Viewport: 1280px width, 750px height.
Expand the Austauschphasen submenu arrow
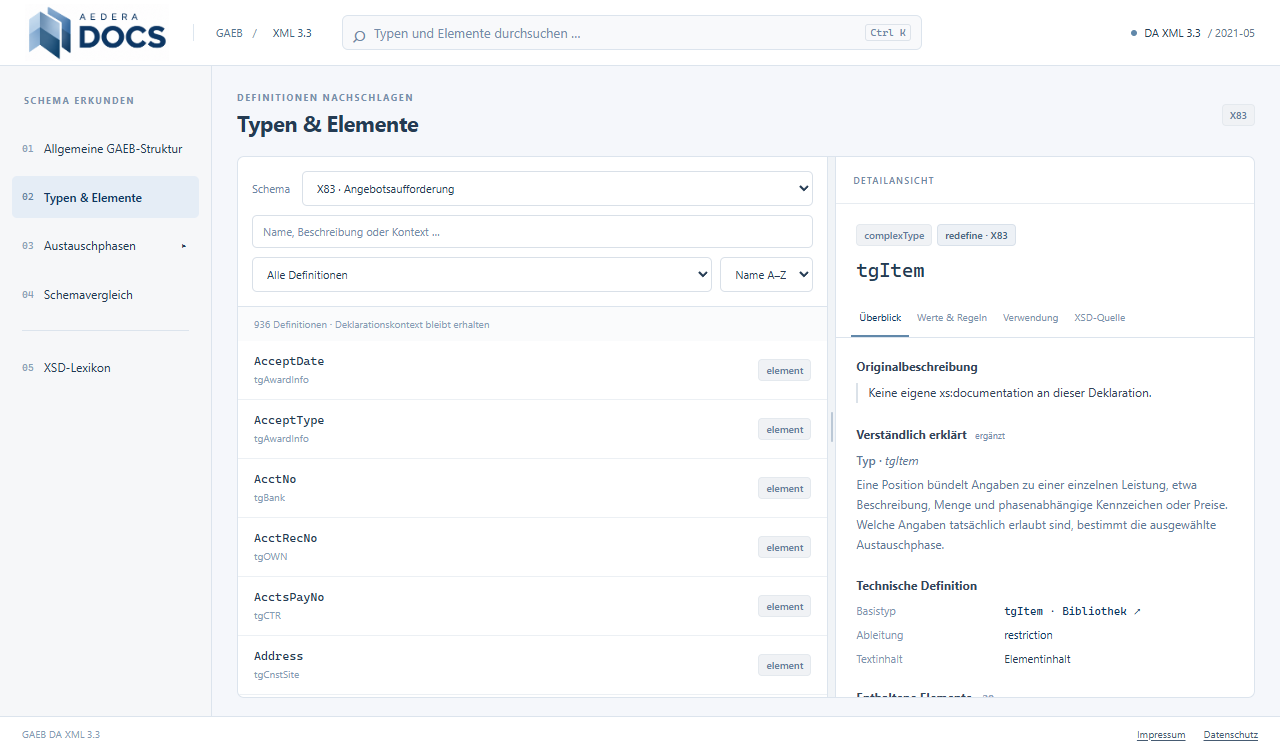(184, 246)
